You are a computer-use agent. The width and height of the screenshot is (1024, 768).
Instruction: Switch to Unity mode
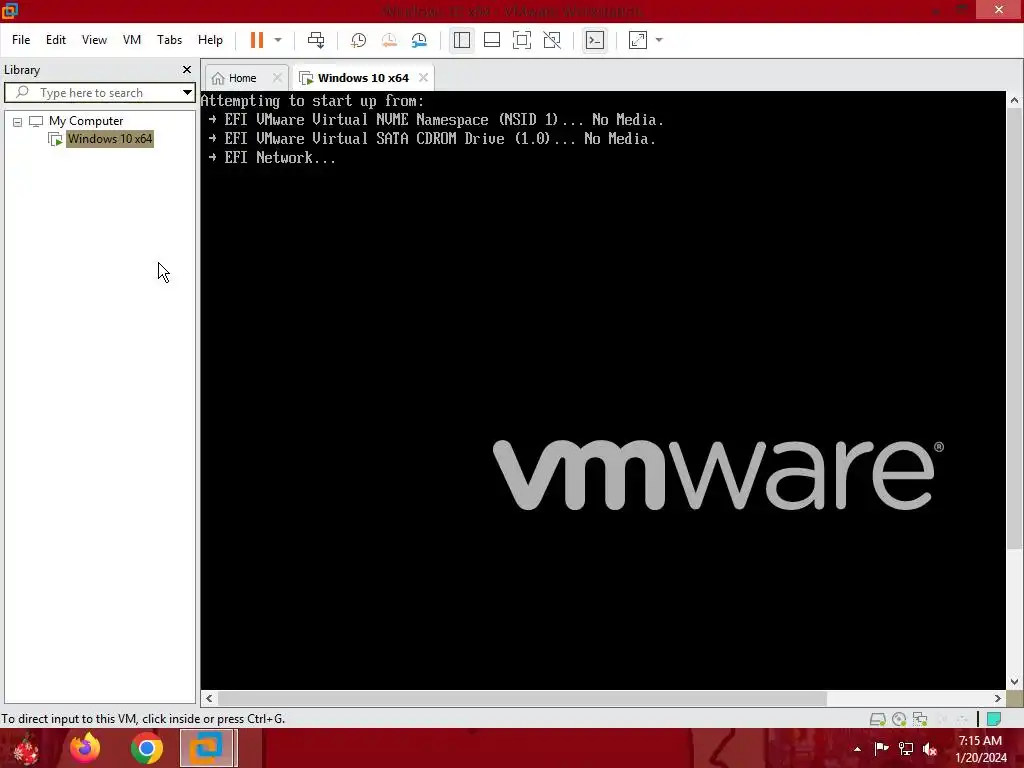(552, 40)
